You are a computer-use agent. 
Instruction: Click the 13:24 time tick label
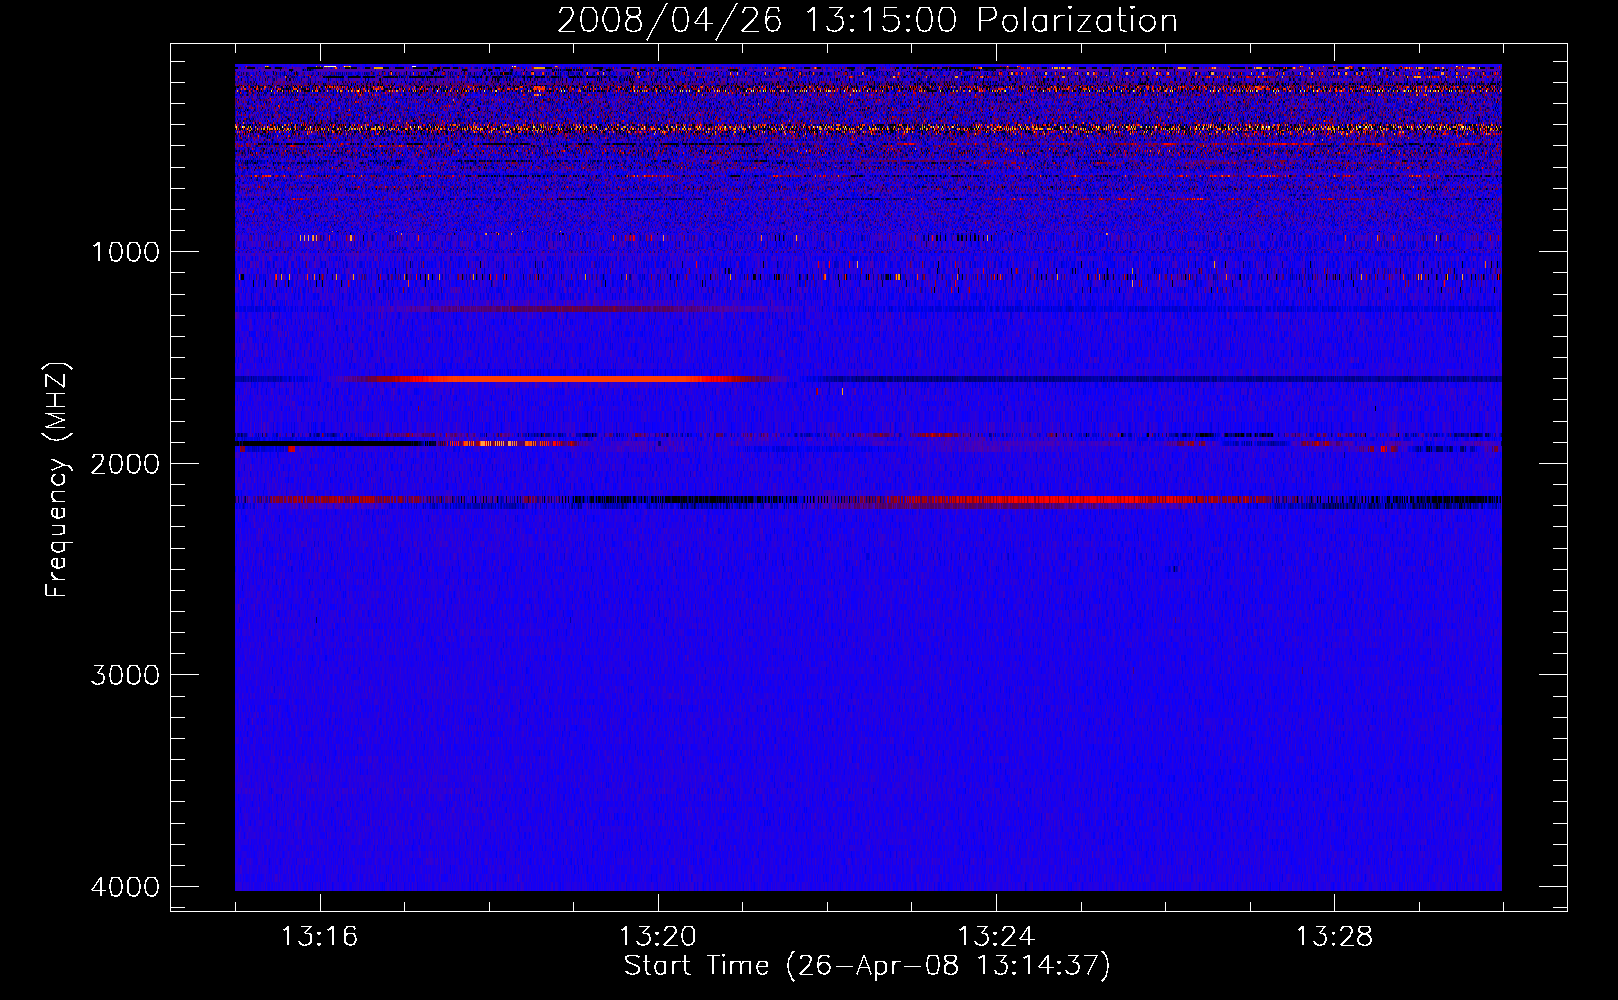pyautogui.click(x=996, y=937)
